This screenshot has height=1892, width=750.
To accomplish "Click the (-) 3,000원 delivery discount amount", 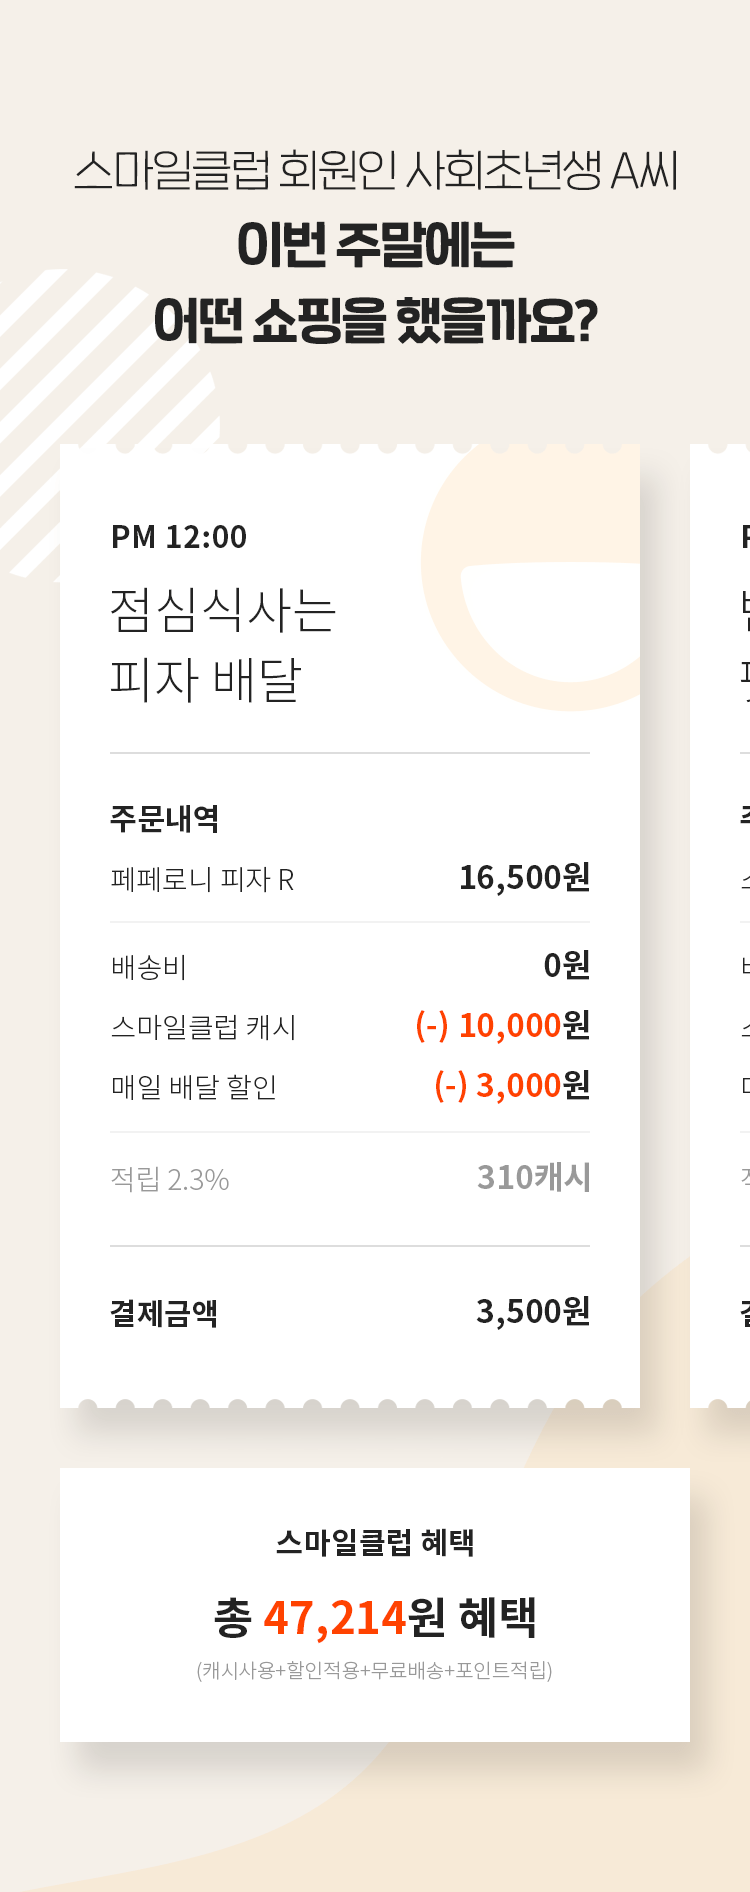I will pyautogui.click(x=511, y=1086).
